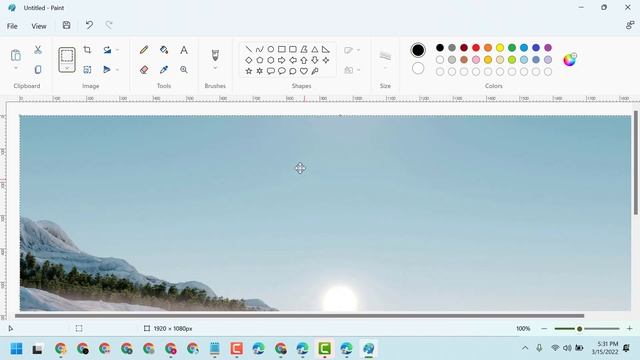Select the Magnifier tool
The width and height of the screenshot is (640, 360).
pyautogui.click(x=184, y=70)
